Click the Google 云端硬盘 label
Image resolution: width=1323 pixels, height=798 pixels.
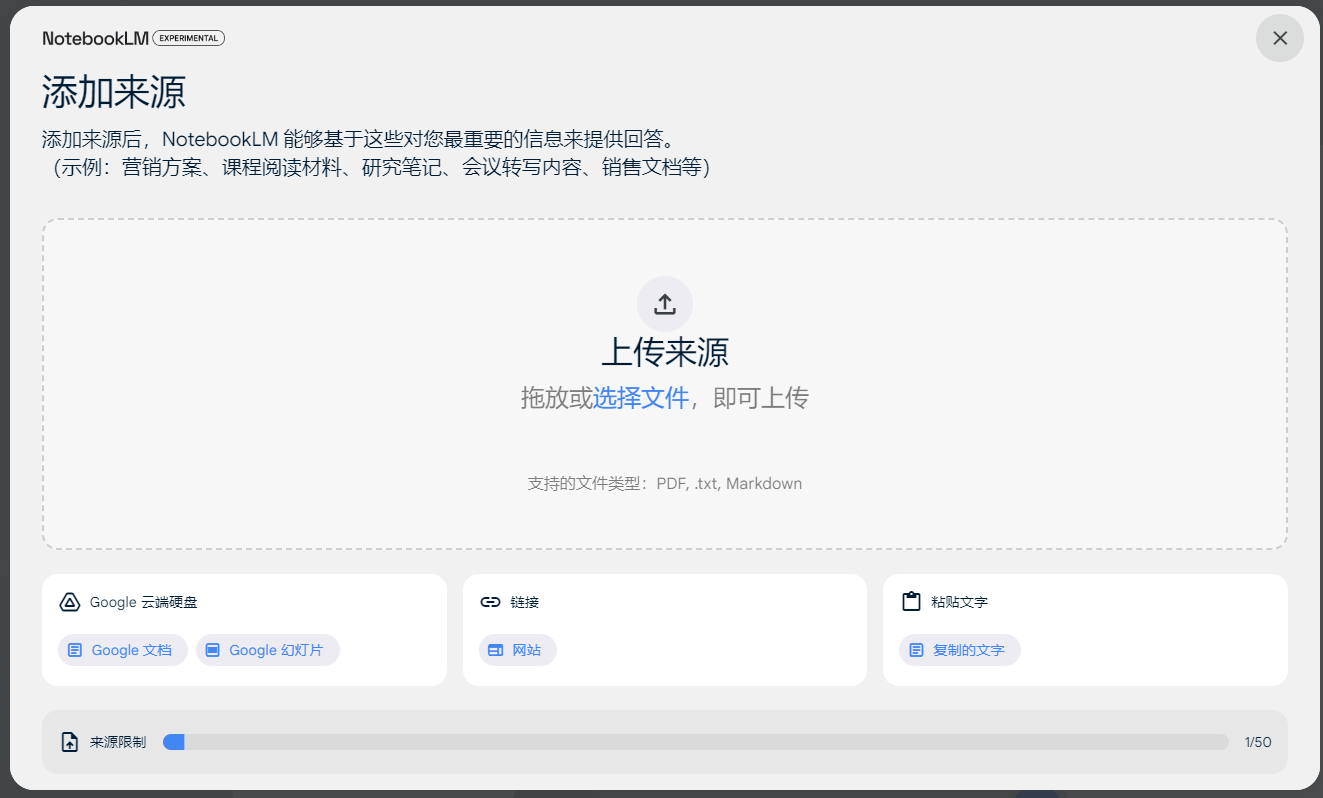pos(144,602)
